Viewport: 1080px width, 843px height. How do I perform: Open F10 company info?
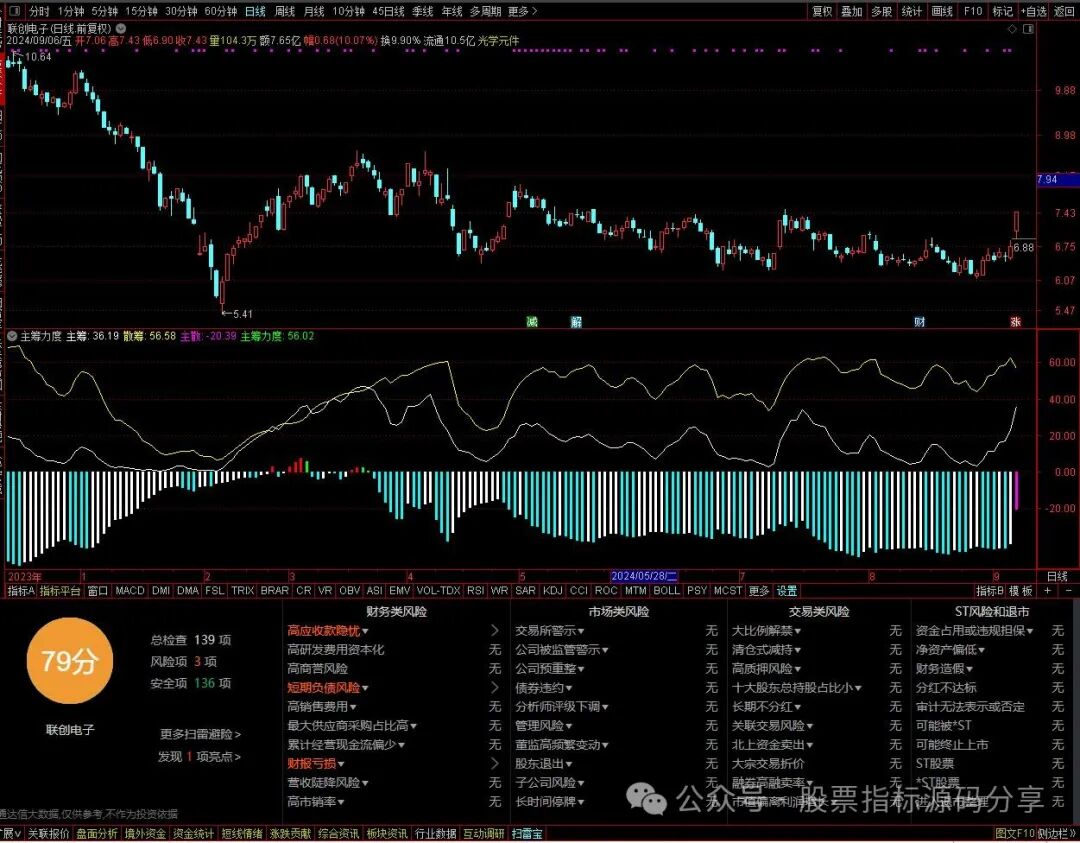coord(973,11)
